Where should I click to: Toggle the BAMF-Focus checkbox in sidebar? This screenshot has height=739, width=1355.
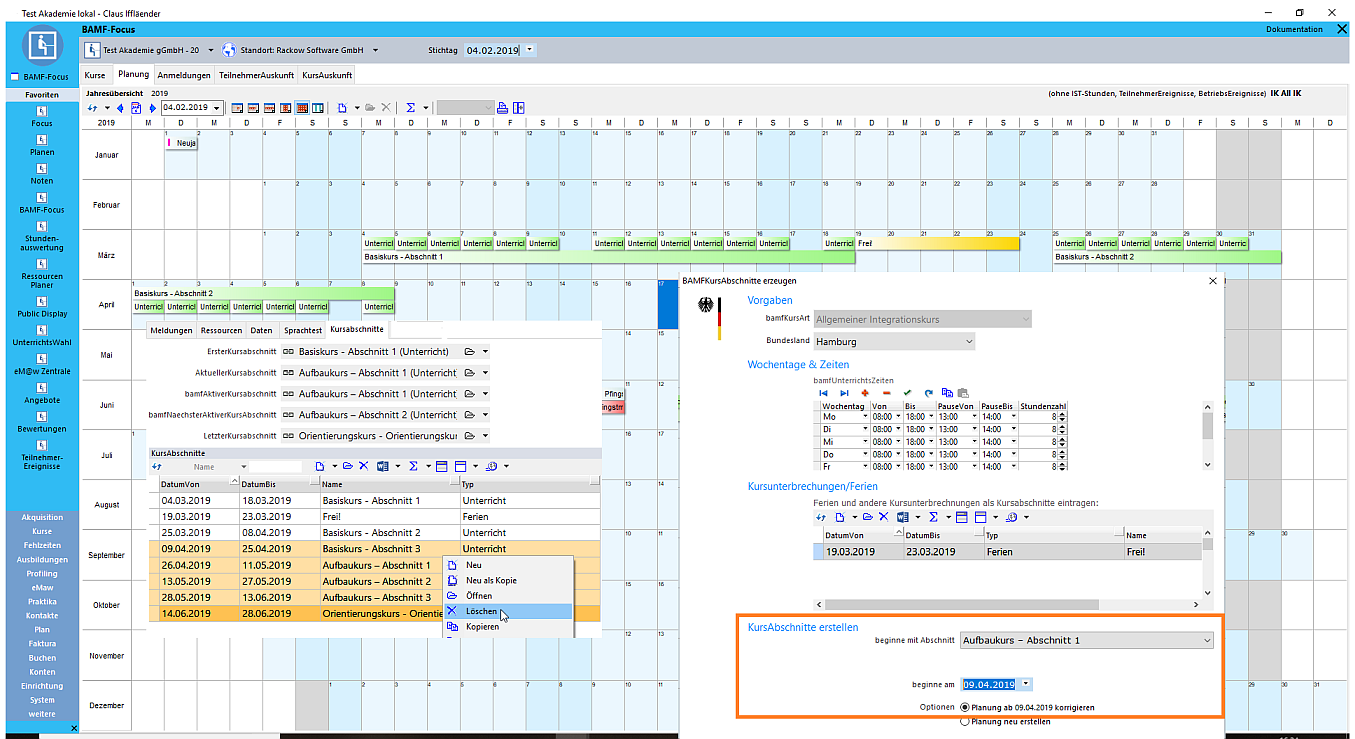coord(14,77)
